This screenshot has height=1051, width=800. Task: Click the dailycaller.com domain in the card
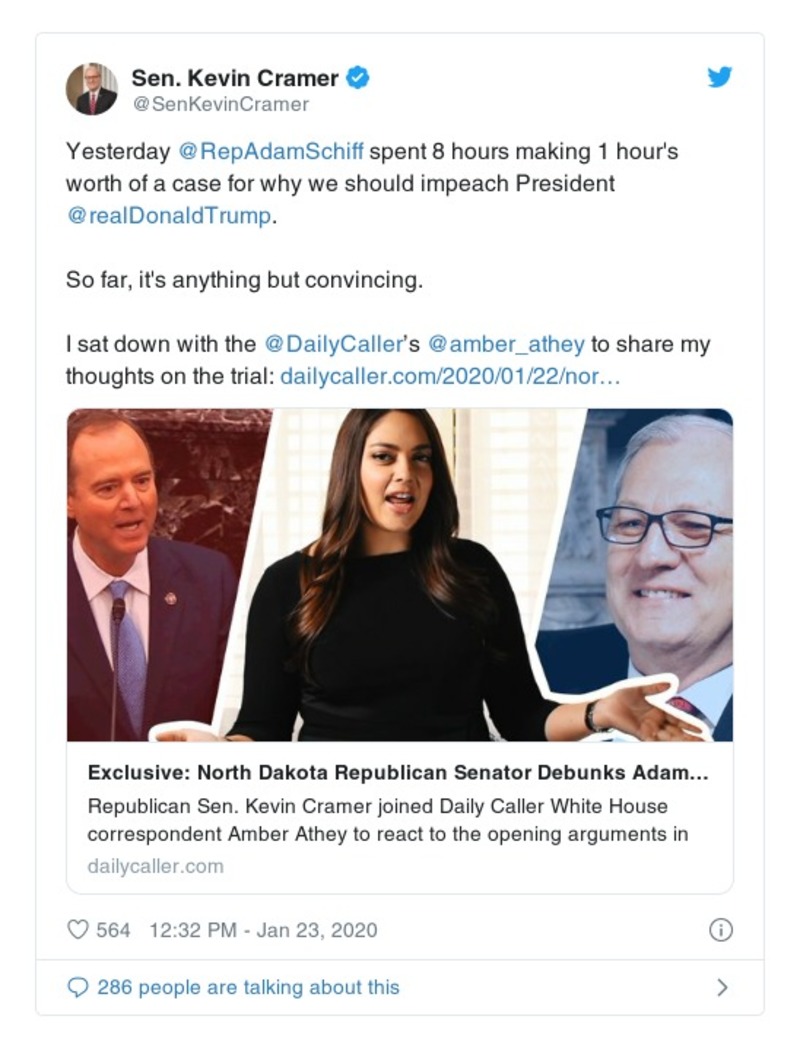point(155,866)
